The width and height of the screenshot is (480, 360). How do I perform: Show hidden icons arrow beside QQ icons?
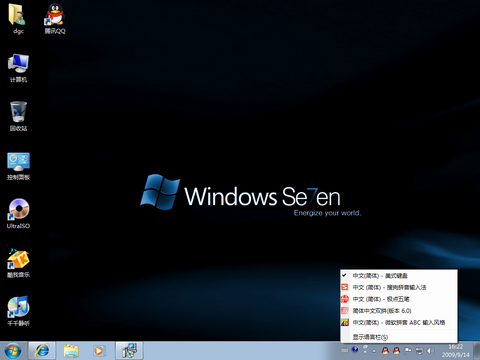374,351
